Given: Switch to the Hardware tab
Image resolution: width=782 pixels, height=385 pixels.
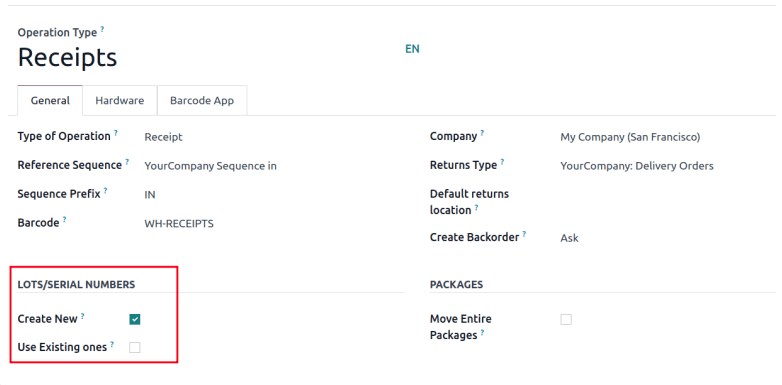Looking at the screenshot, I should [120, 100].
